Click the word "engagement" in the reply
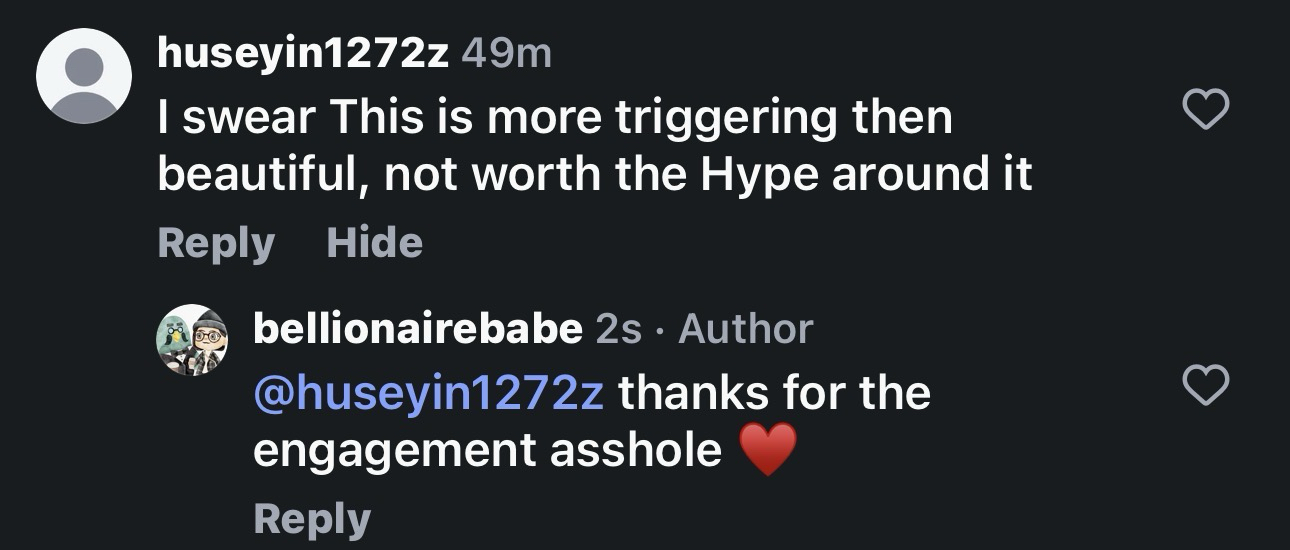This screenshot has width=1290, height=550. (393, 450)
